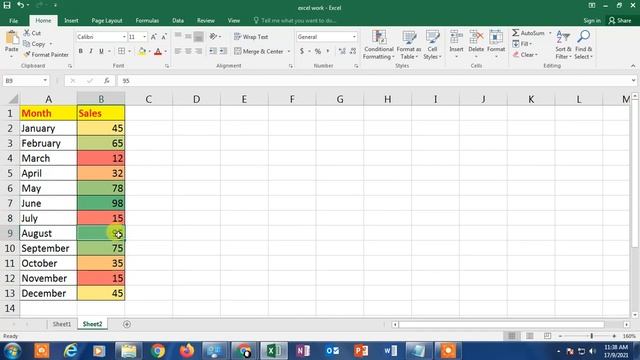
Task: Click Insert Function fx icon
Action: [x=107, y=81]
